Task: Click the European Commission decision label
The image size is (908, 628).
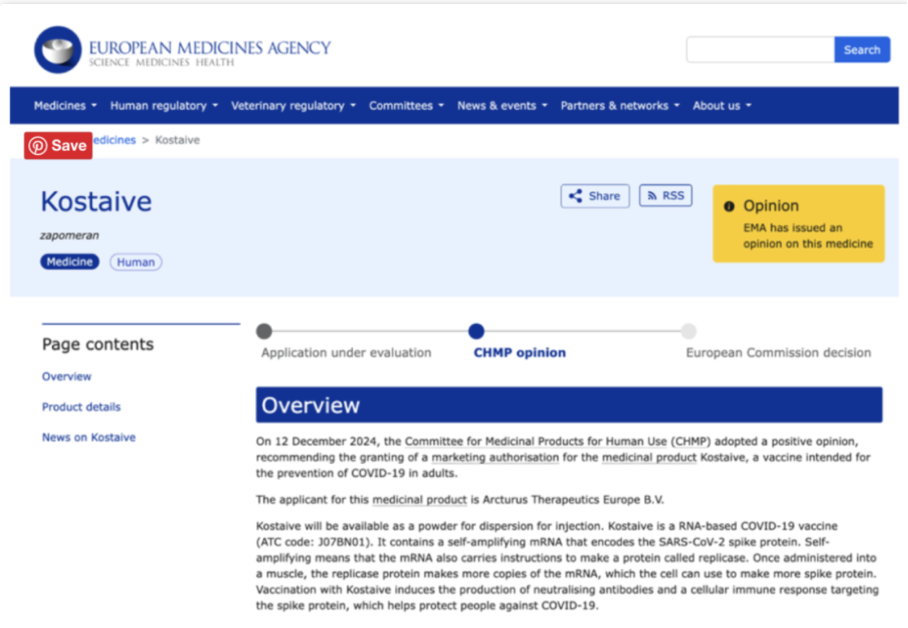Action: point(778,353)
